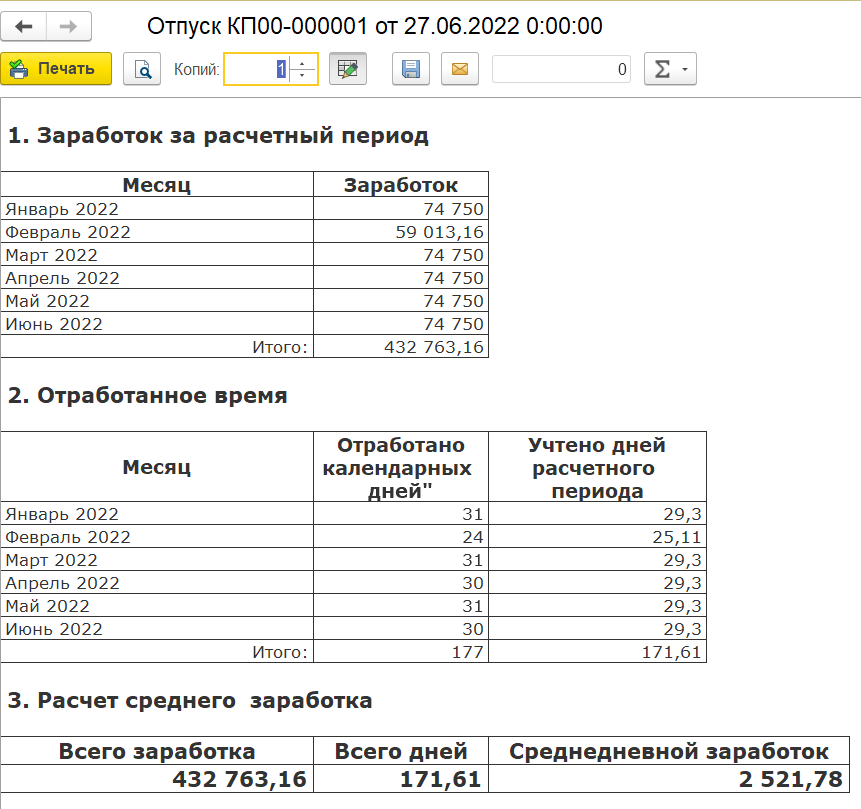Viewport: 861px width, 809px height.
Task: Click the Отработано календарных дней header
Action: click(x=401, y=467)
